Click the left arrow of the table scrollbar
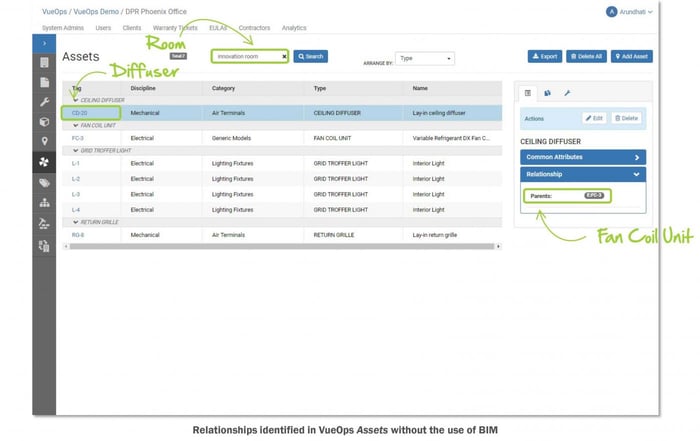The height and width of the screenshot is (441, 700). 66,246
